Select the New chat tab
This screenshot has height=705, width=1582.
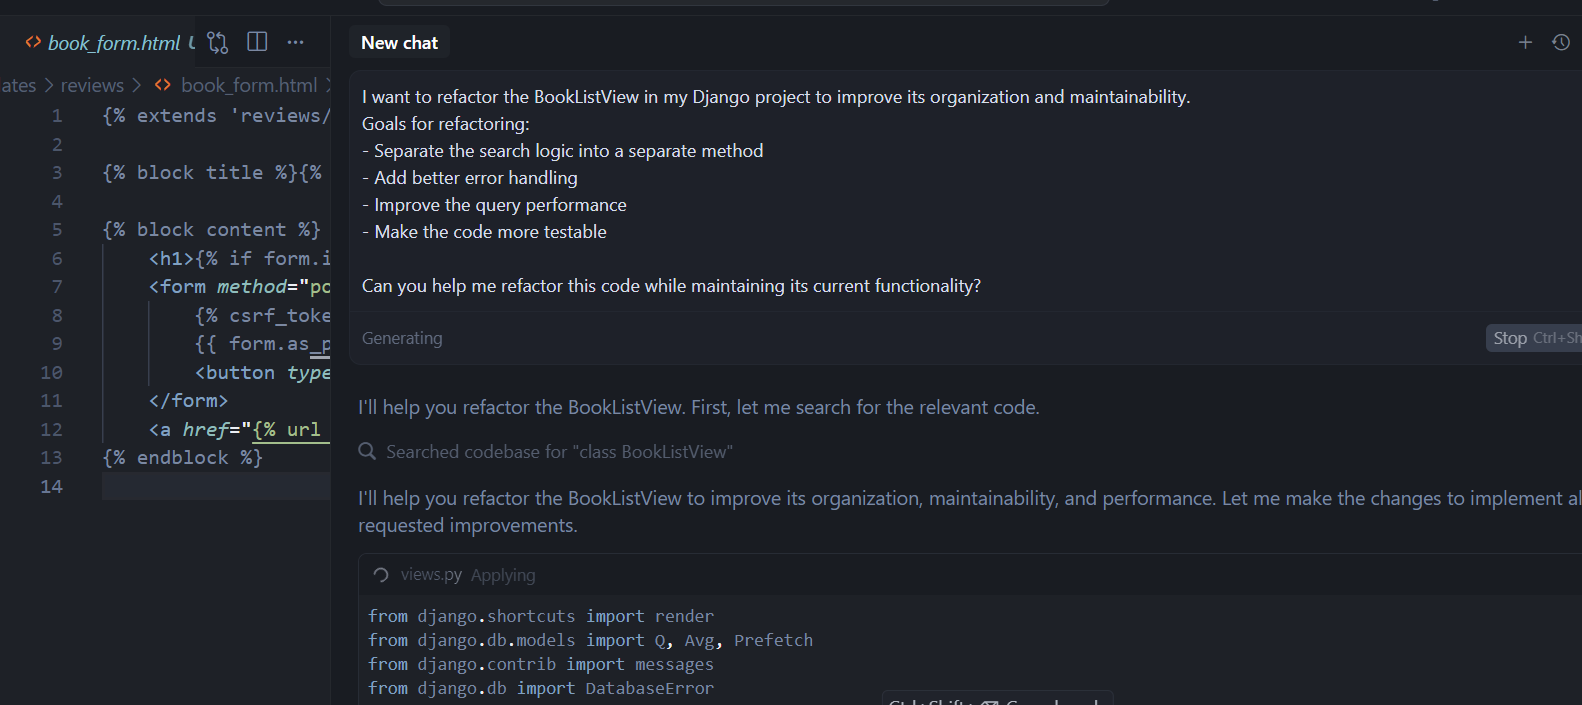click(399, 43)
